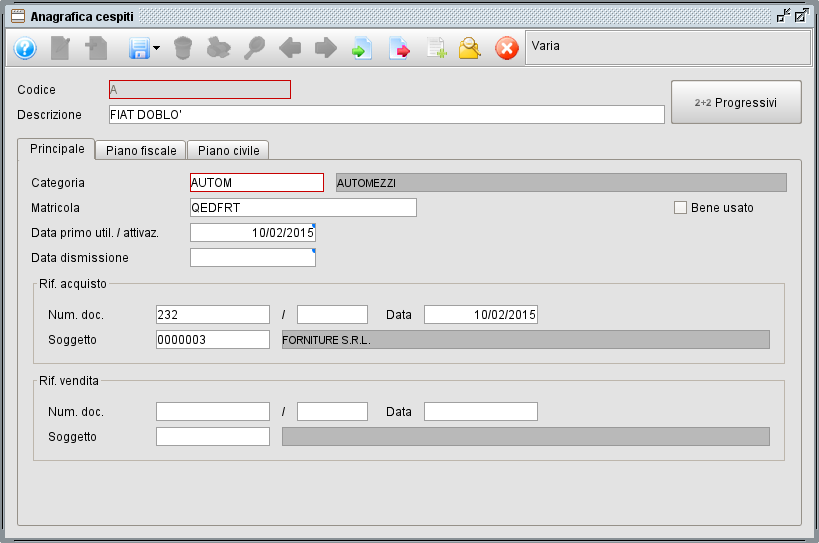Click the Data primo util. date field
The image size is (819, 543).
[253, 233]
